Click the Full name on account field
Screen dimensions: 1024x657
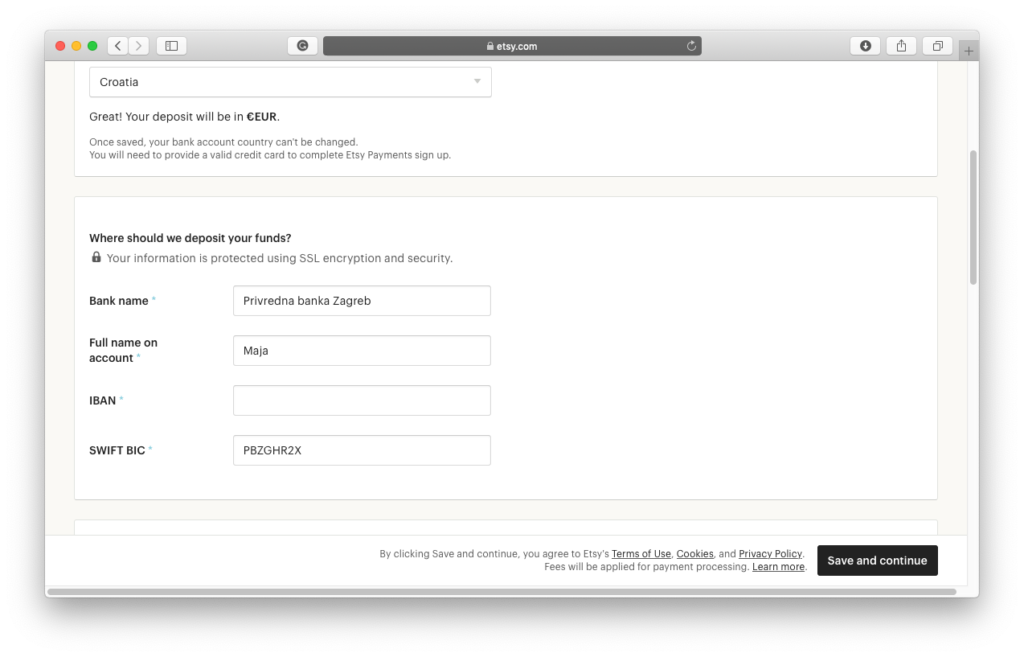361,351
